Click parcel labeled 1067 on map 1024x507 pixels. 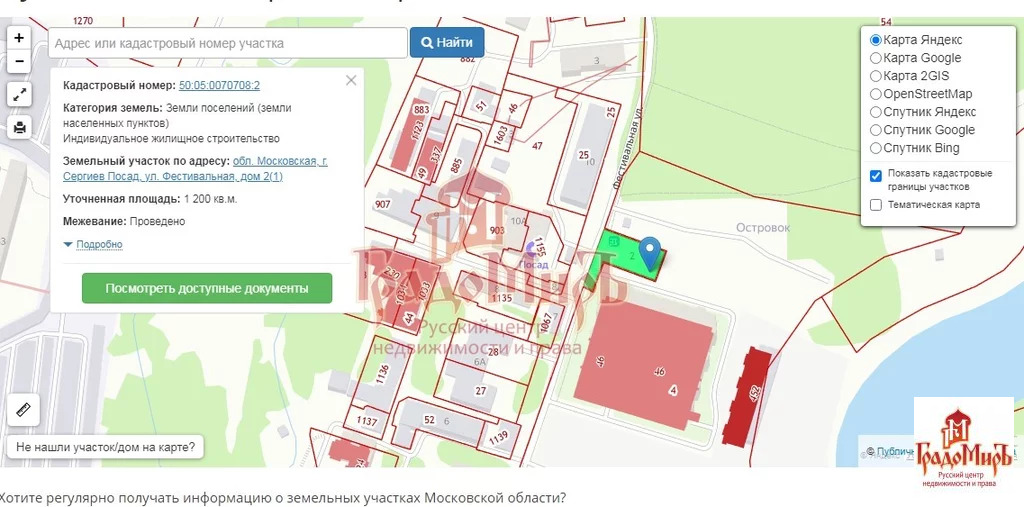[547, 322]
